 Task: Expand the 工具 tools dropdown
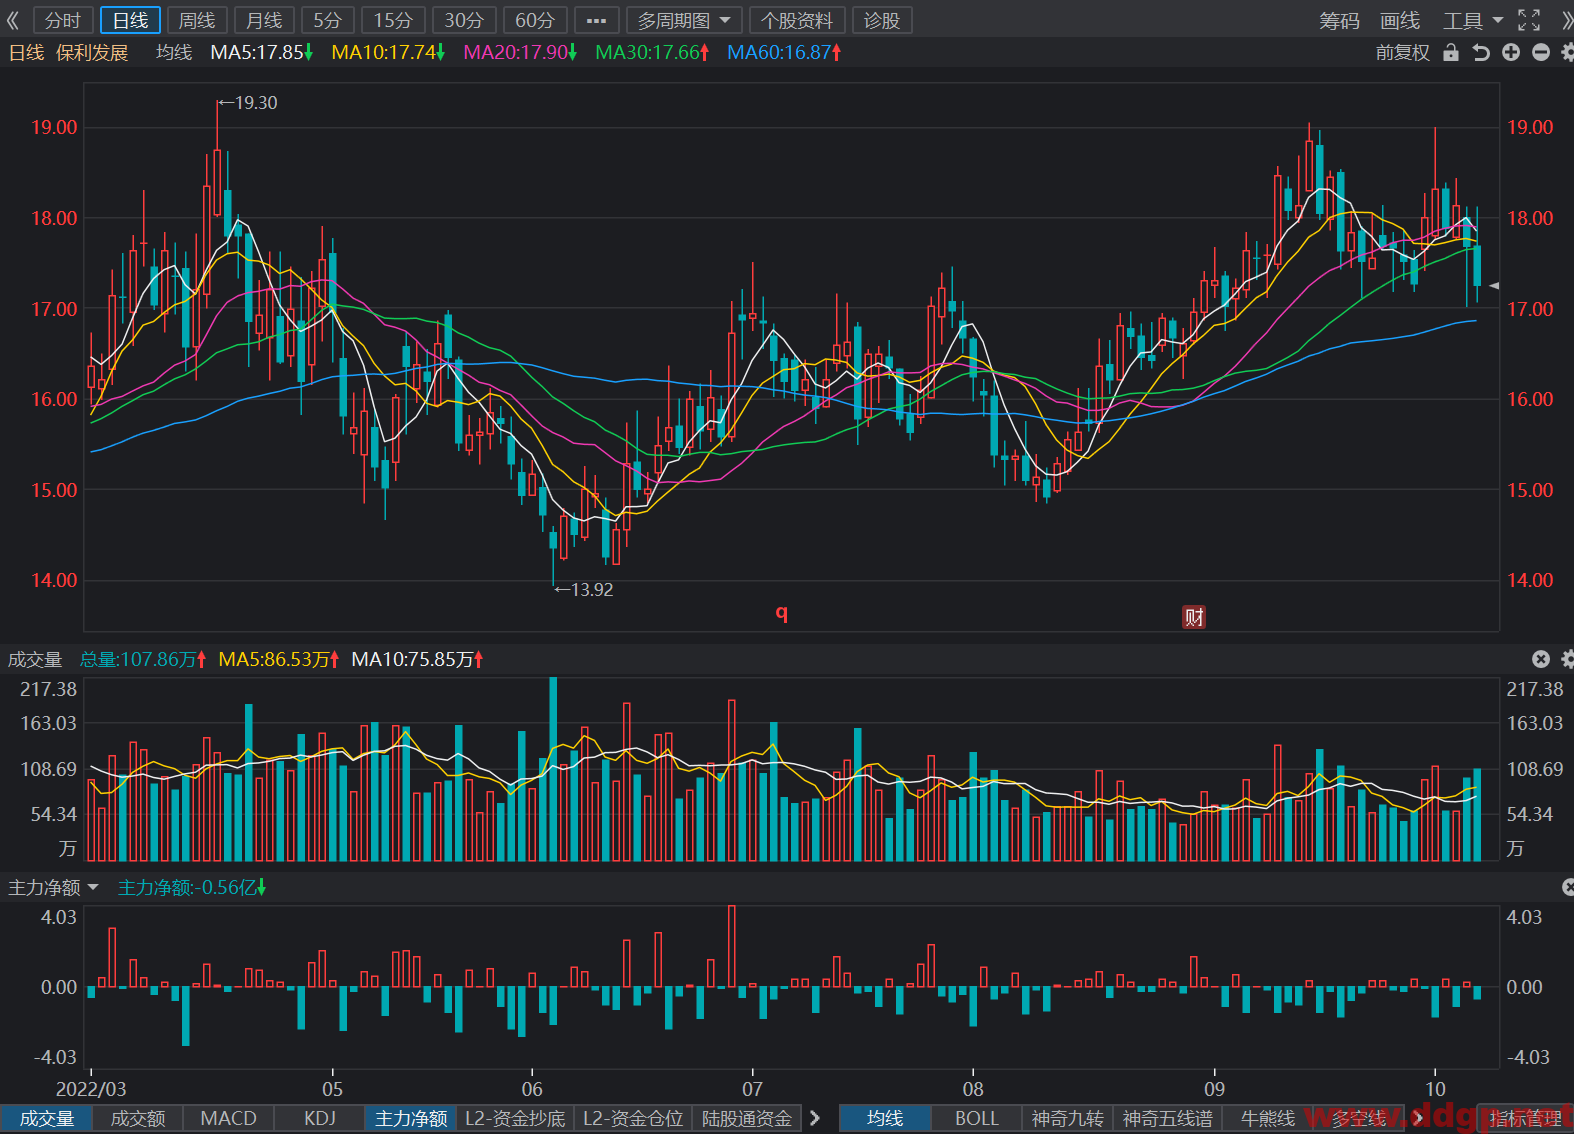[1473, 21]
